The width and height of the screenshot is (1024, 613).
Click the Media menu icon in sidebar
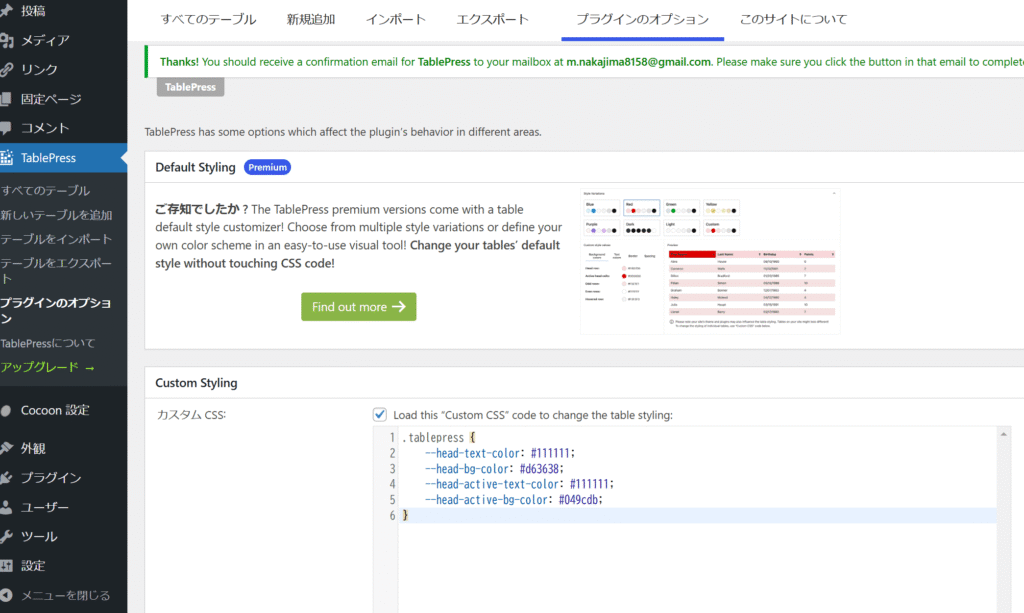pyautogui.click(x=7, y=41)
